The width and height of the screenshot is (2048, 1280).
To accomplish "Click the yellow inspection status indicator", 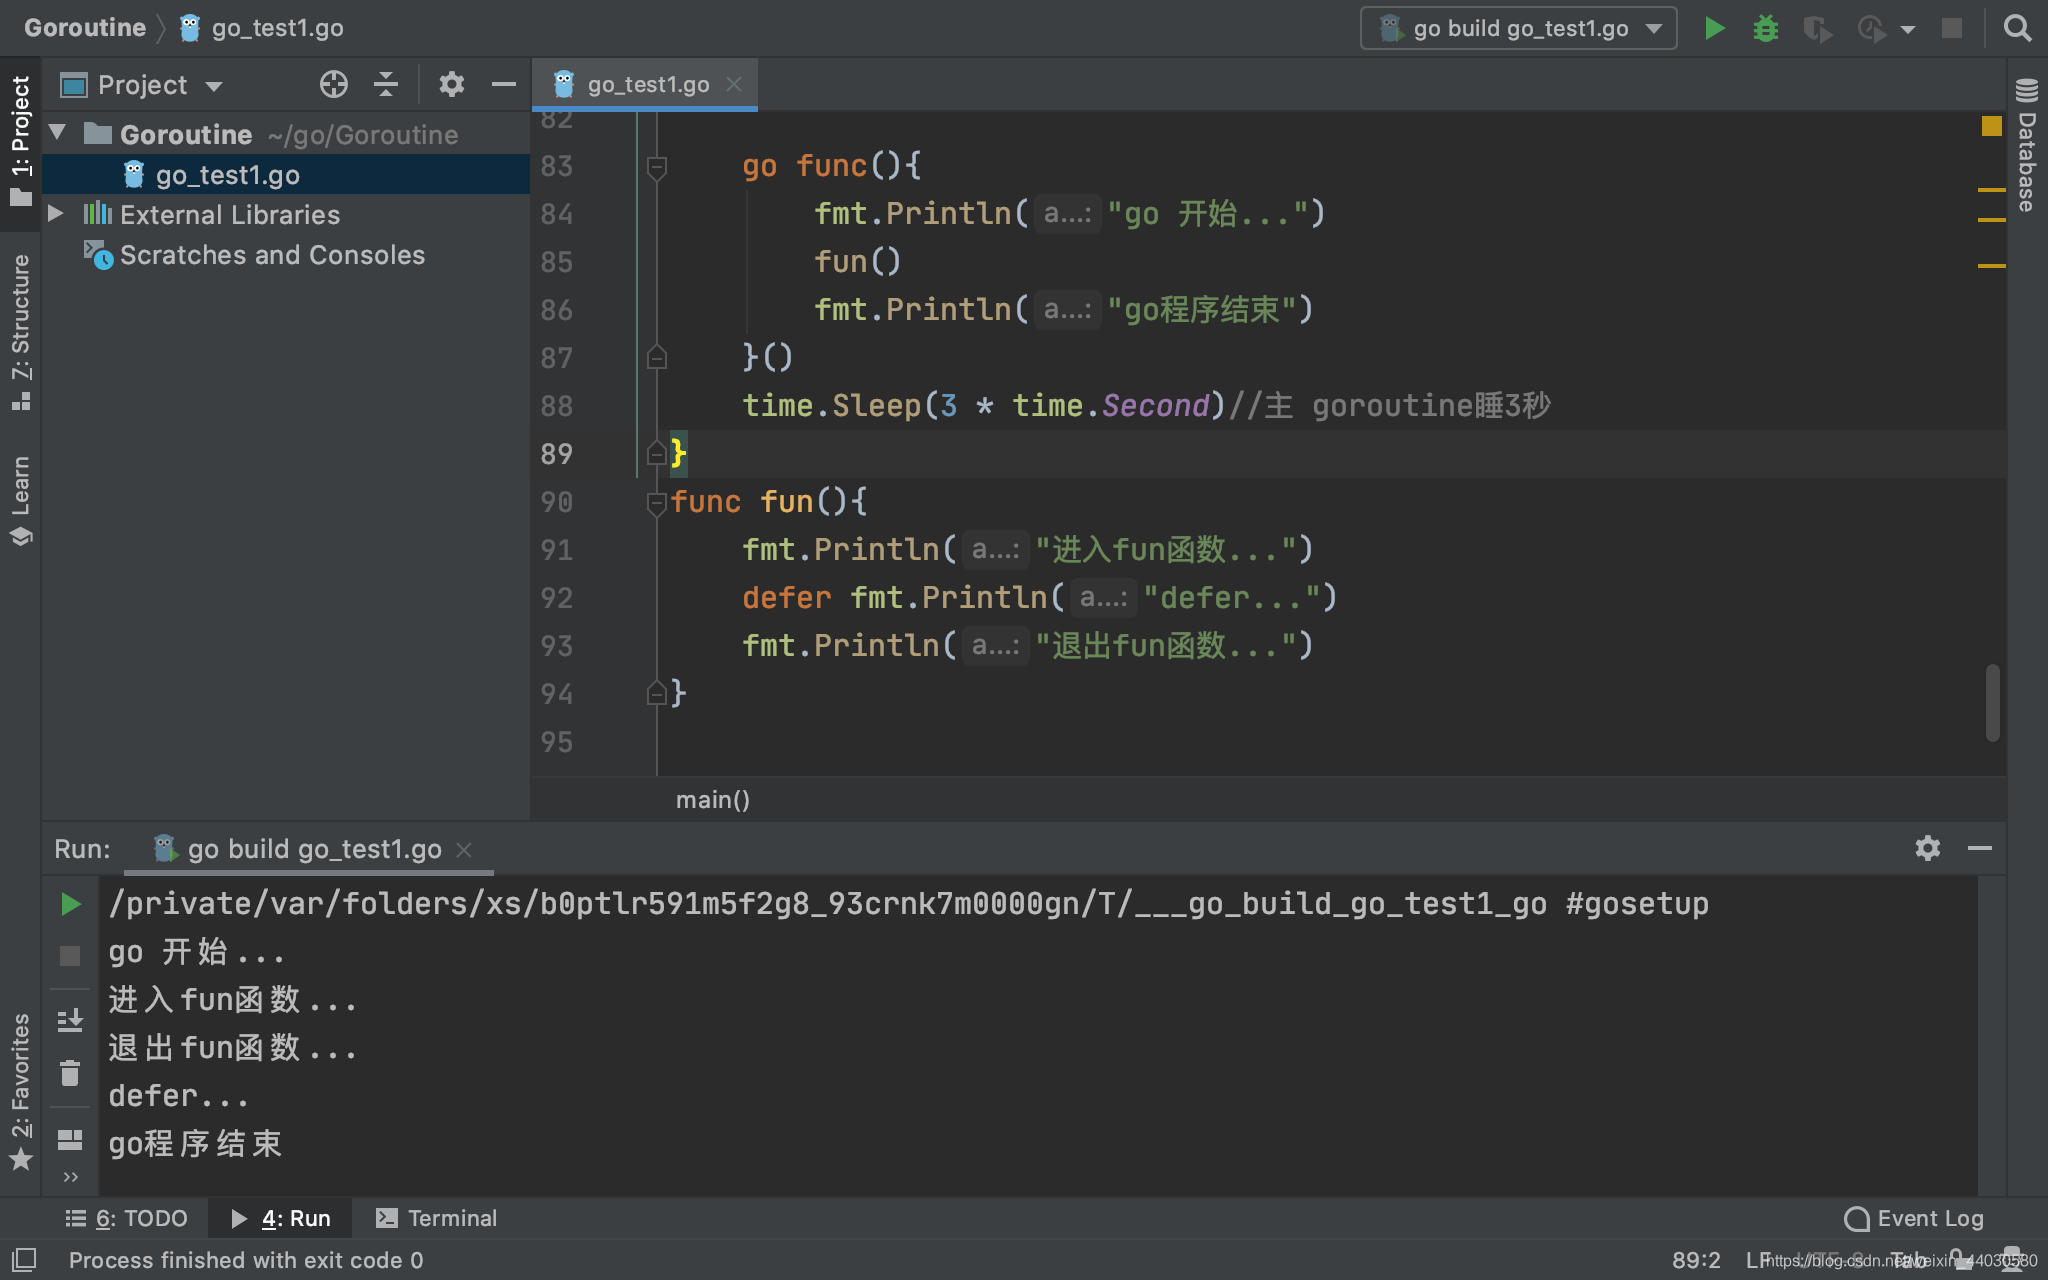I will (1992, 126).
